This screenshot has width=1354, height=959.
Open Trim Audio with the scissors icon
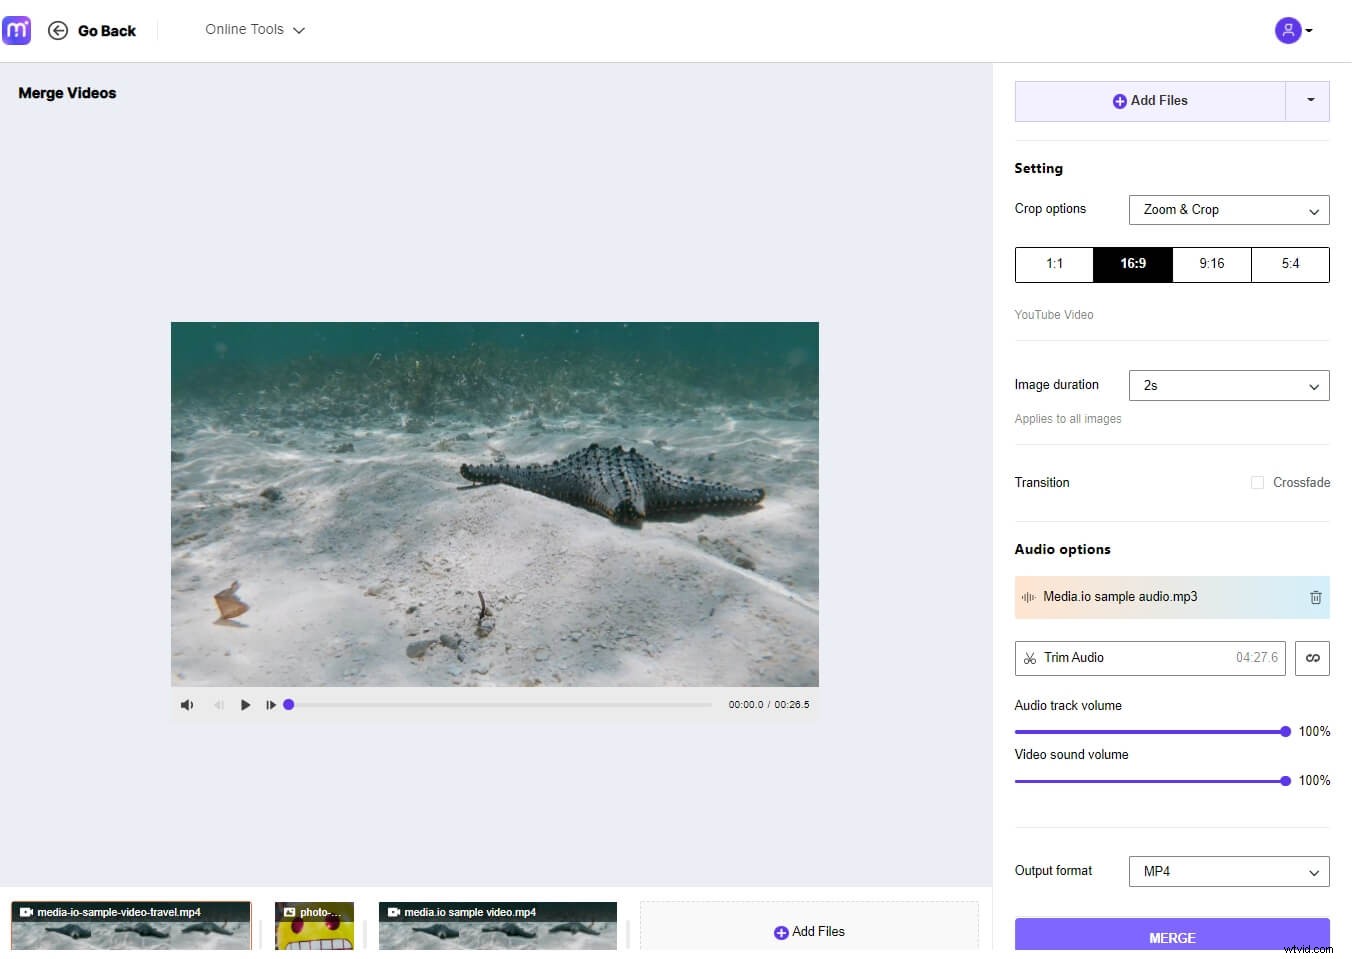[x=1031, y=658]
